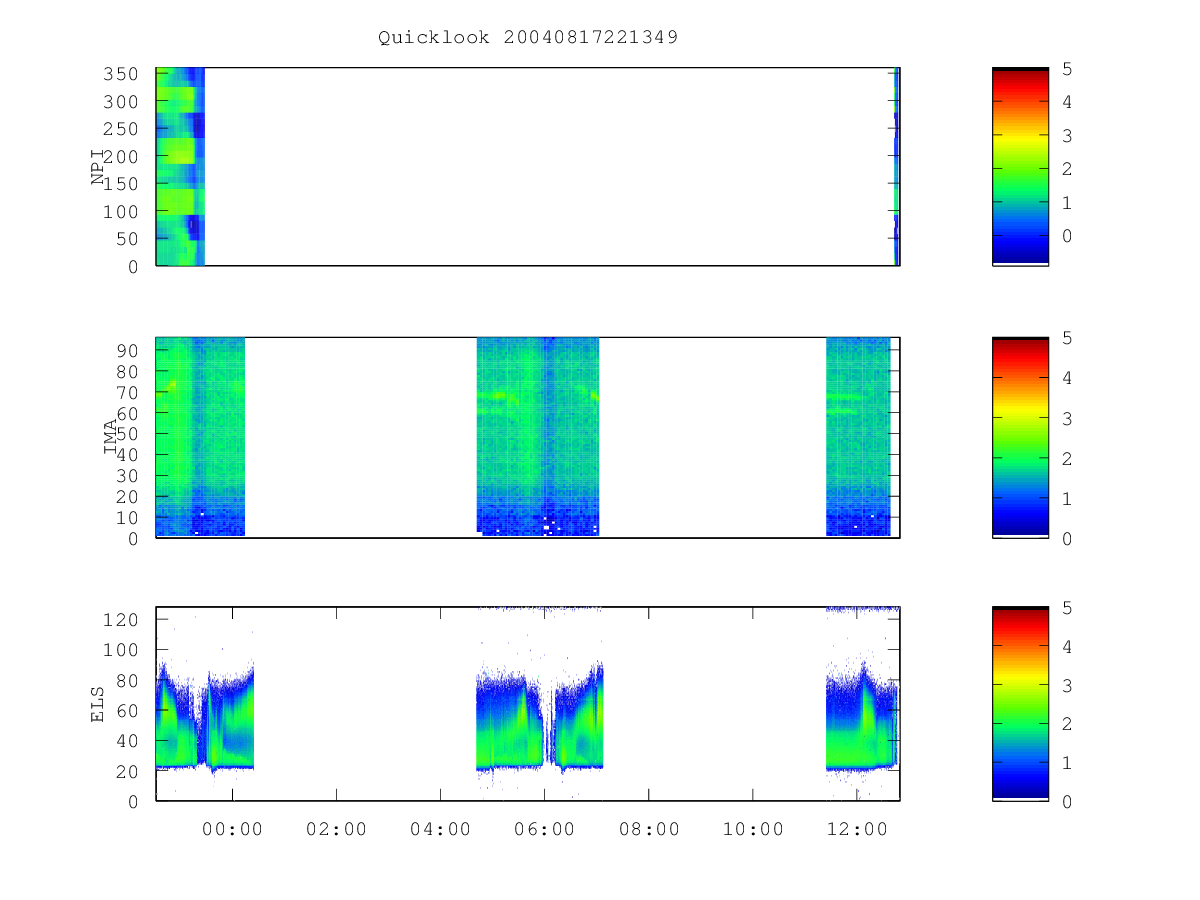Click the NPI panel color scale bar
The image size is (1200, 900).
tap(1020, 166)
